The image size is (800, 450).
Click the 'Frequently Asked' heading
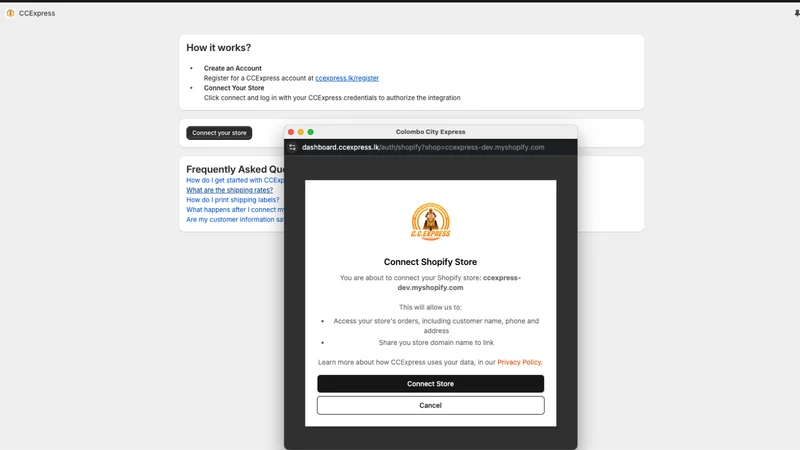[235, 169]
